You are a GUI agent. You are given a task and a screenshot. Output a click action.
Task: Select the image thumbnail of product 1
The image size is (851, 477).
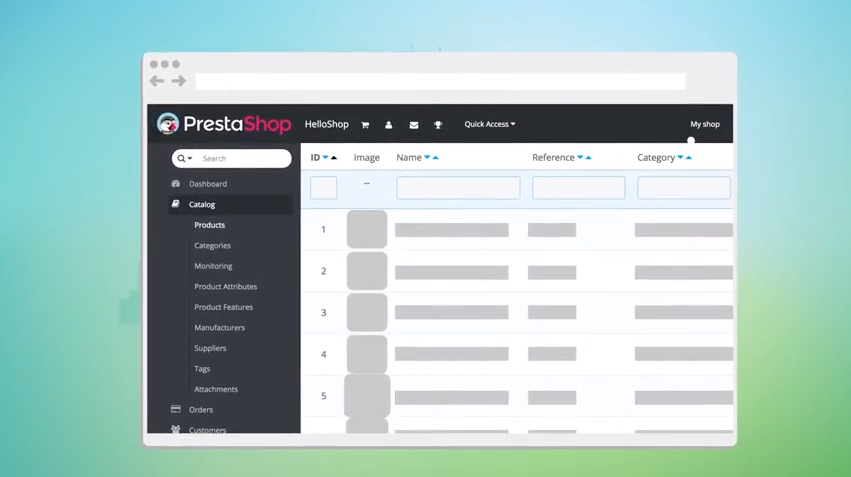coord(367,229)
